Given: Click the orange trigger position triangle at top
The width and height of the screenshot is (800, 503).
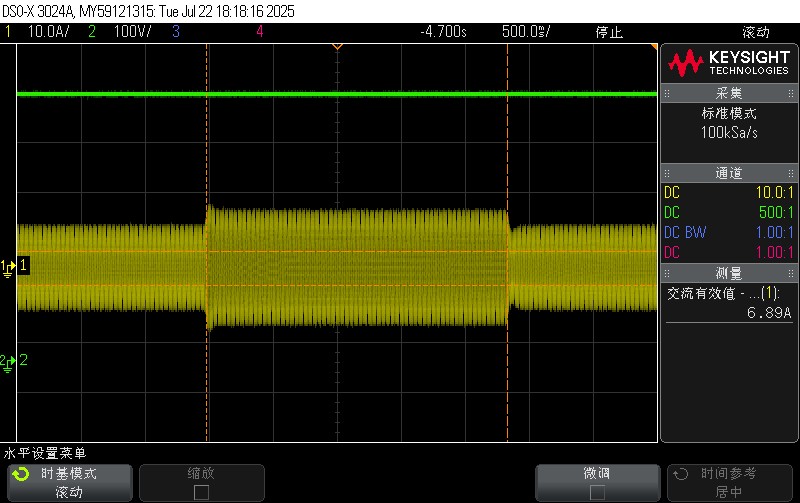Looking at the screenshot, I should pyautogui.click(x=337, y=47).
